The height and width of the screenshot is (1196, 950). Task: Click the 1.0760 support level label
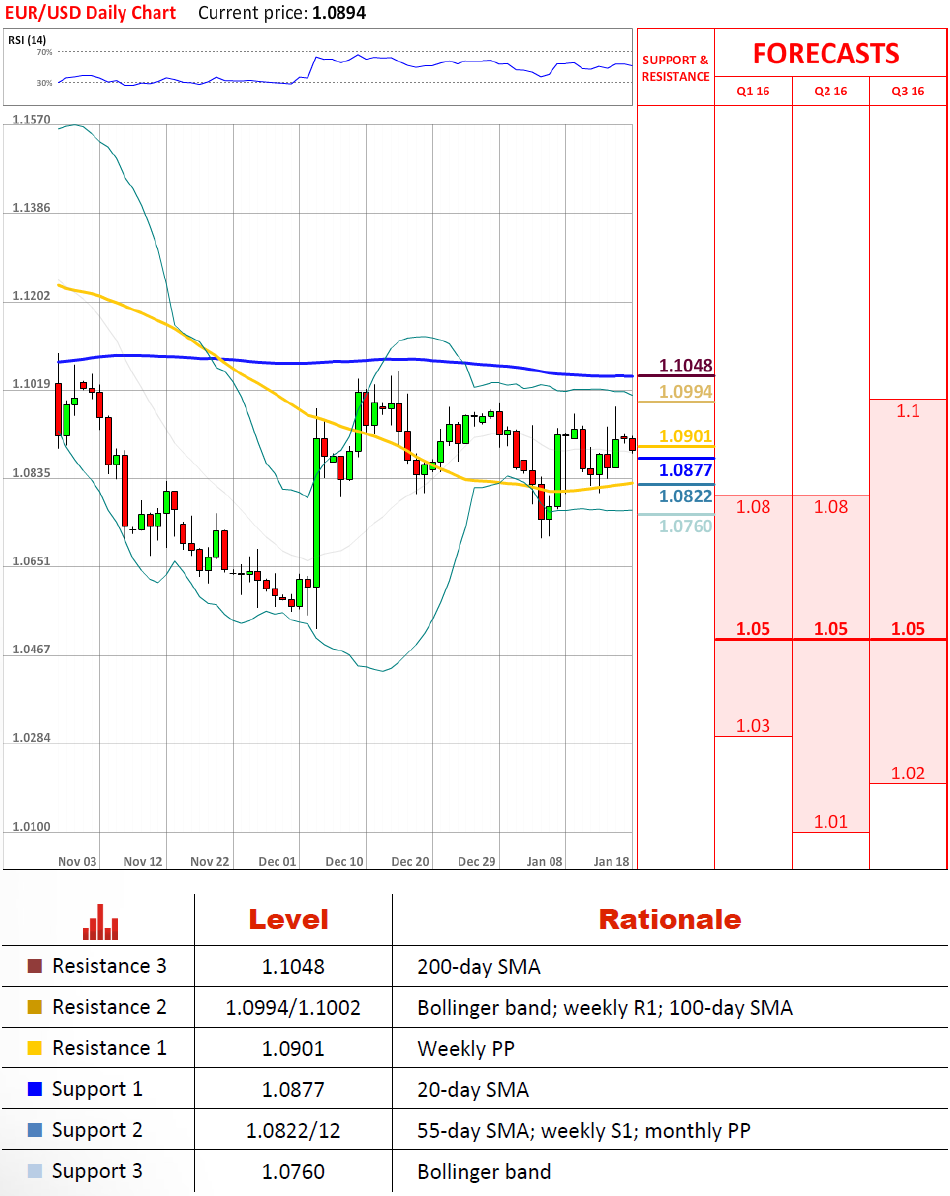685,526
